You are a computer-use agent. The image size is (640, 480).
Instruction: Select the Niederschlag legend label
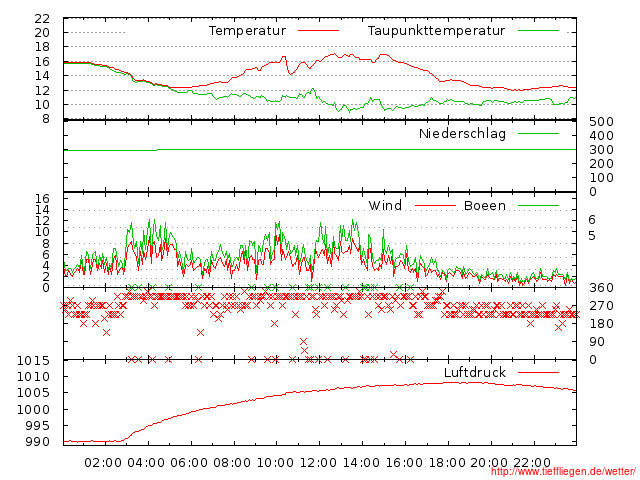[462, 133]
